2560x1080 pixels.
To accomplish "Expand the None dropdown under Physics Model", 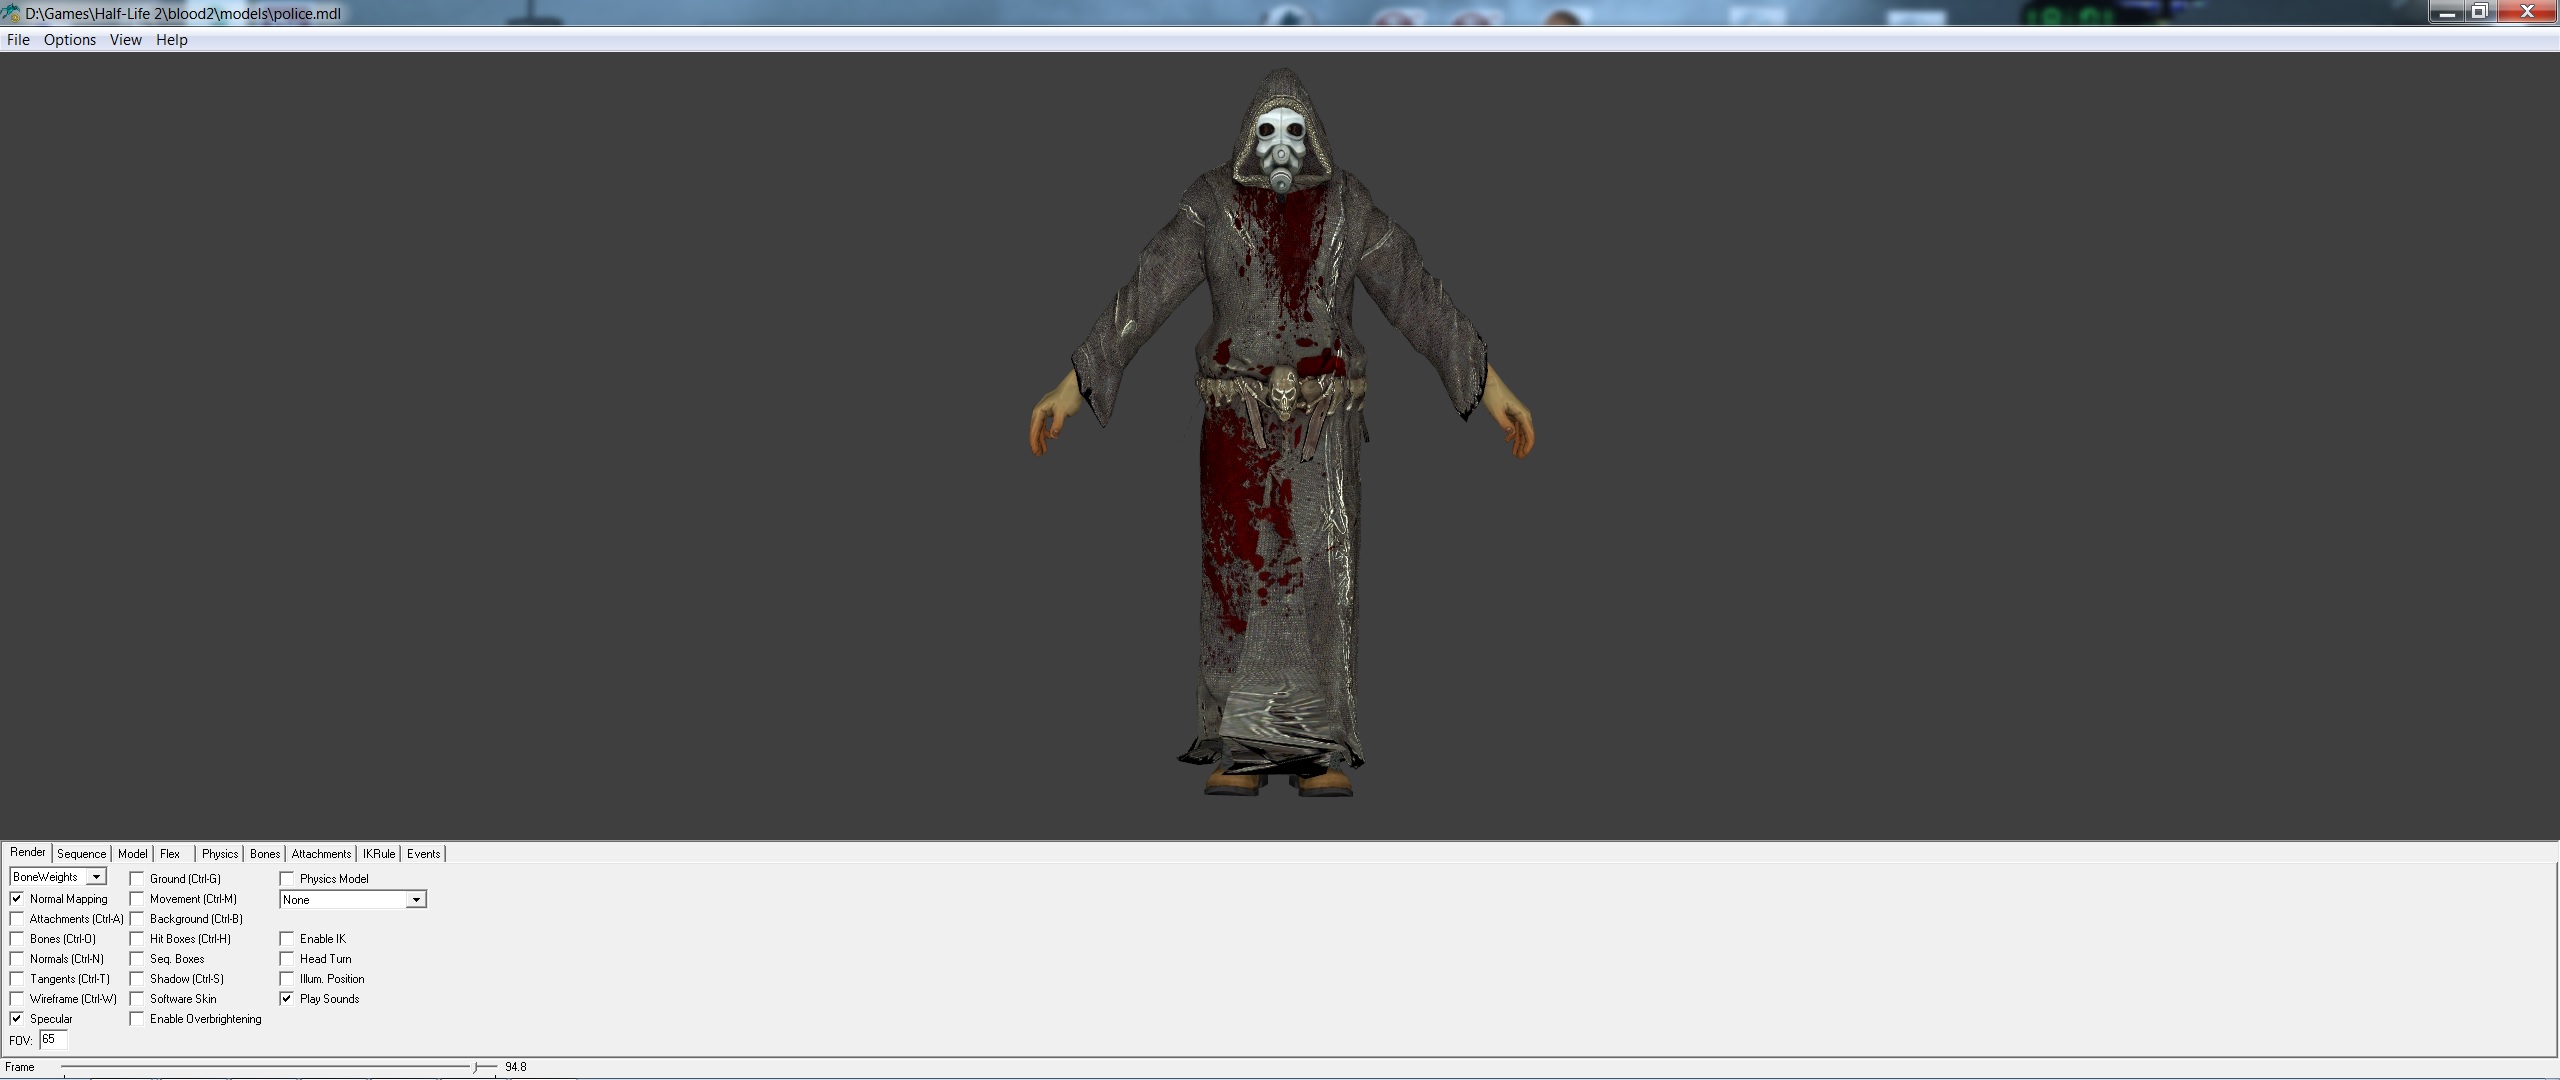I will click(x=415, y=900).
